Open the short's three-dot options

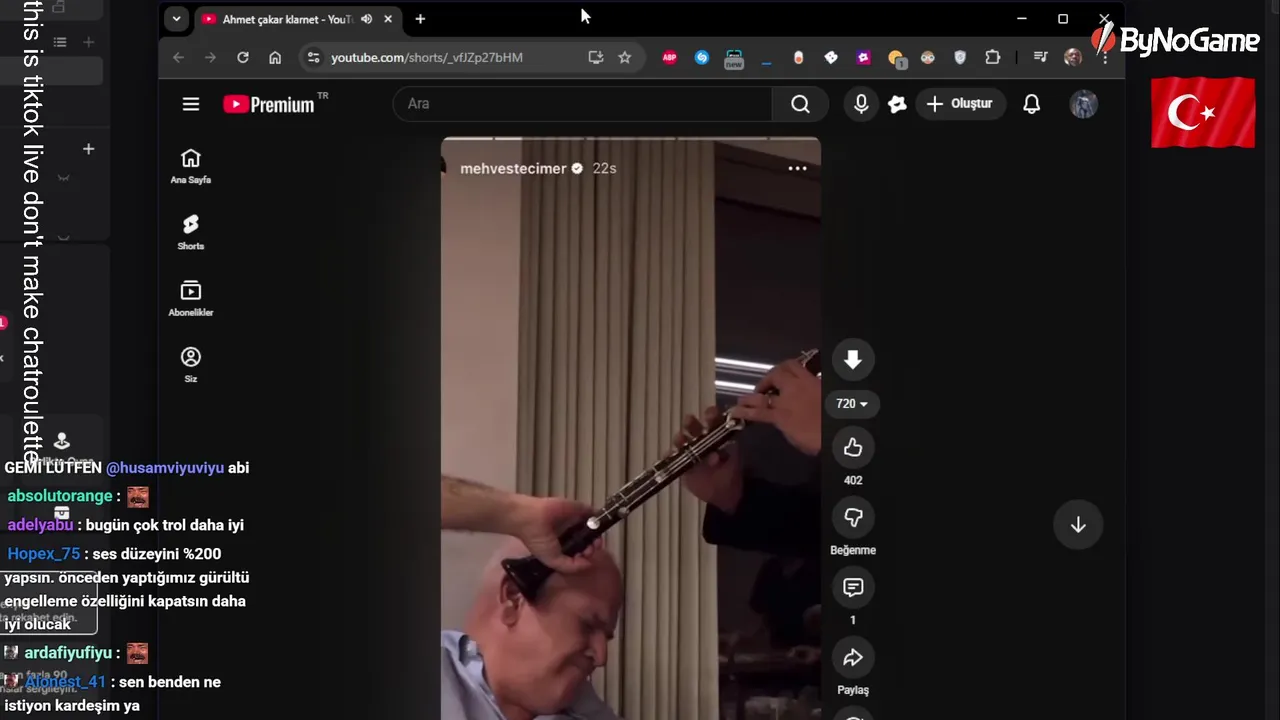[x=797, y=168]
